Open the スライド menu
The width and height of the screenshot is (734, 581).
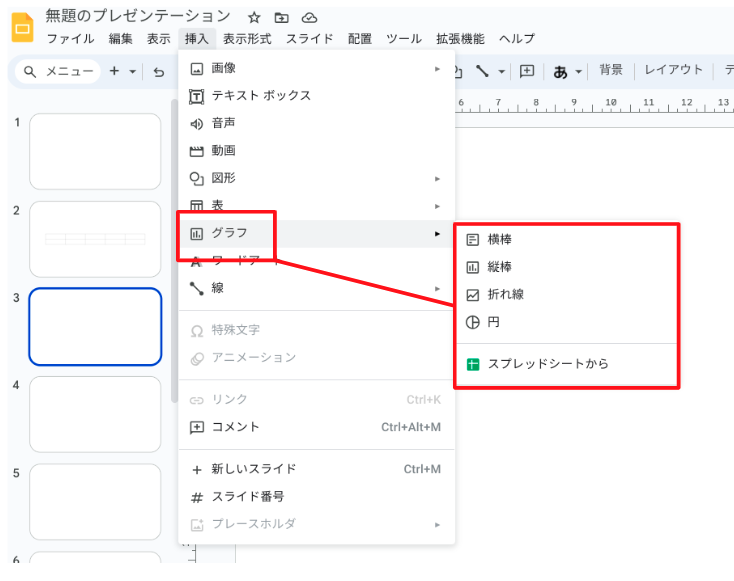pos(309,38)
